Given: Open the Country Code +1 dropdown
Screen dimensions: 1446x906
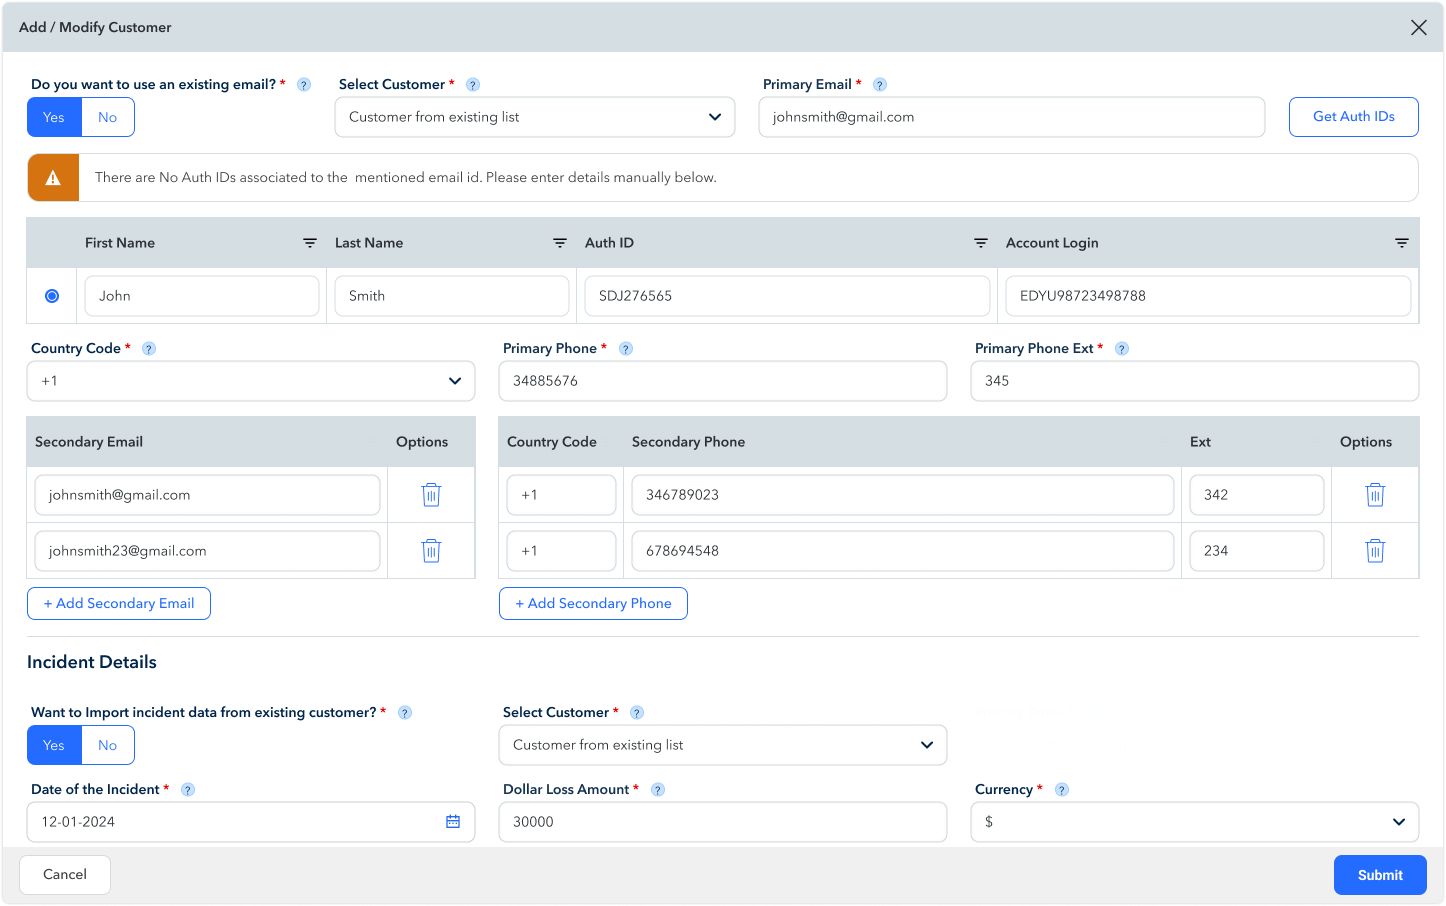Looking at the screenshot, I should pos(251,381).
